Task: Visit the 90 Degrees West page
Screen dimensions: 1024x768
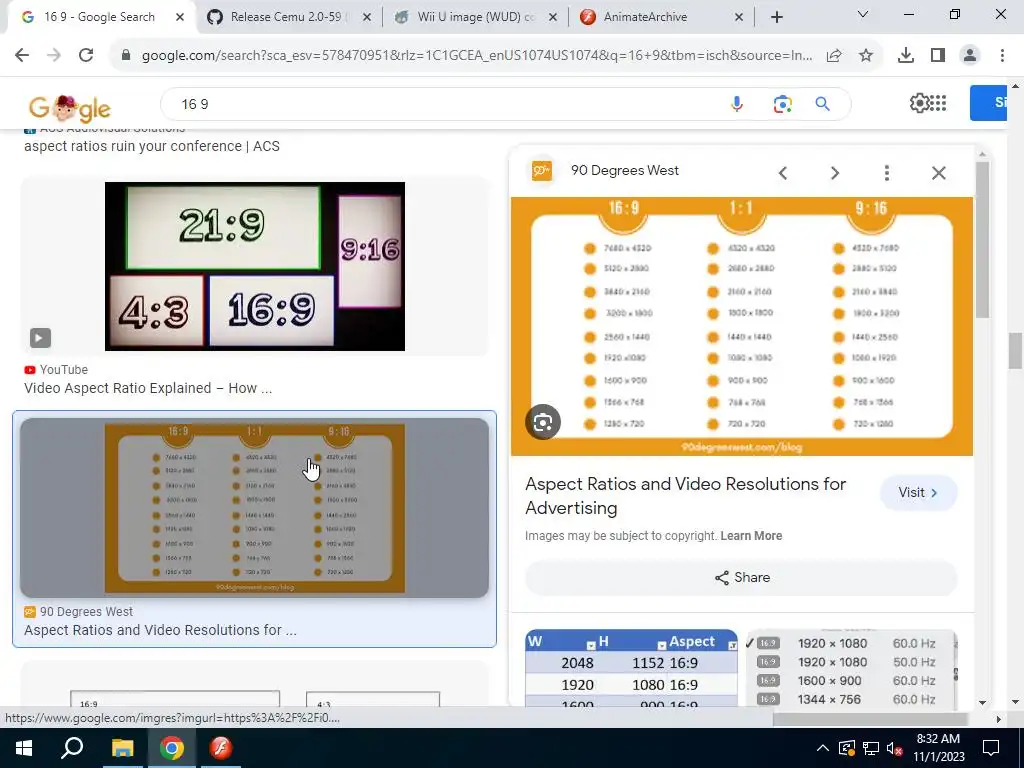Action: tap(918, 492)
